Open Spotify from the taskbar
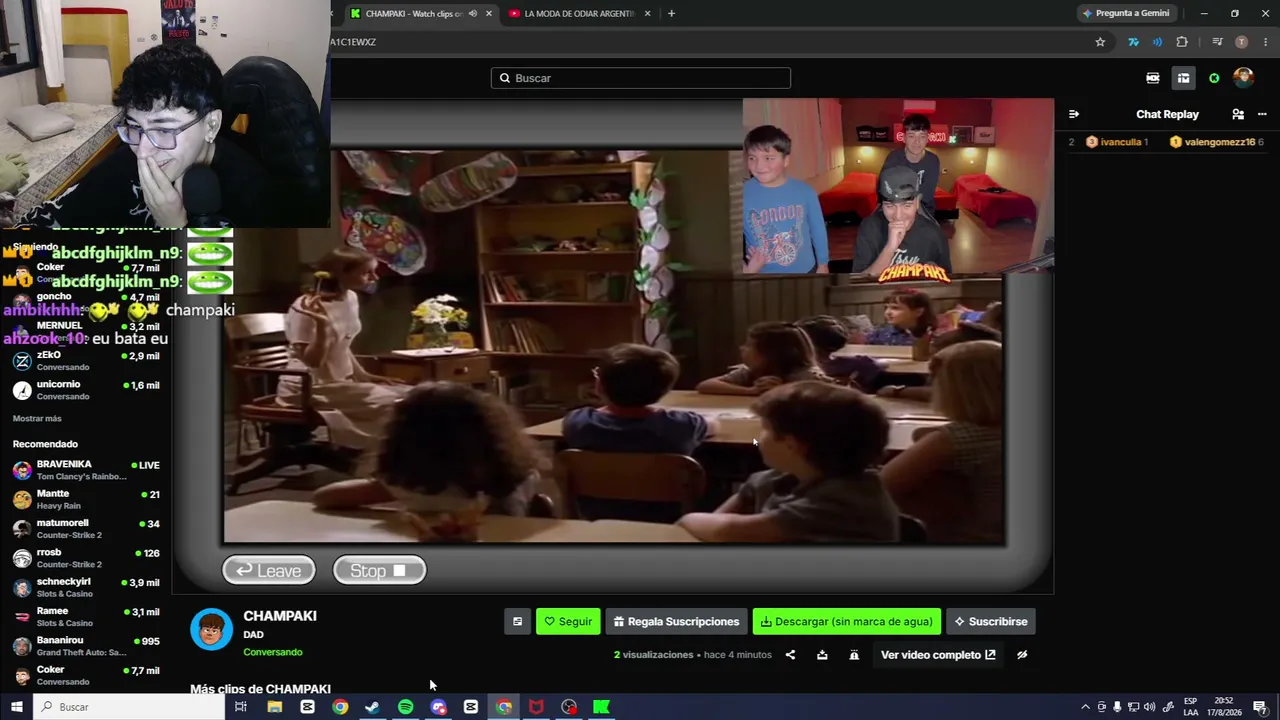Viewport: 1280px width, 720px height. pos(405,707)
